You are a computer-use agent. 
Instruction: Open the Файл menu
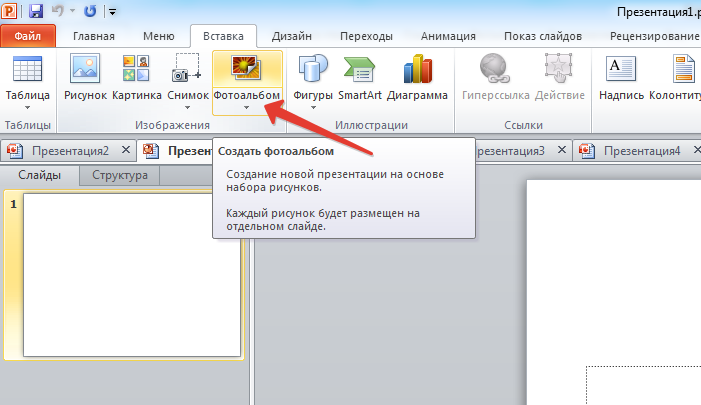pyautogui.click(x=27, y=37)
